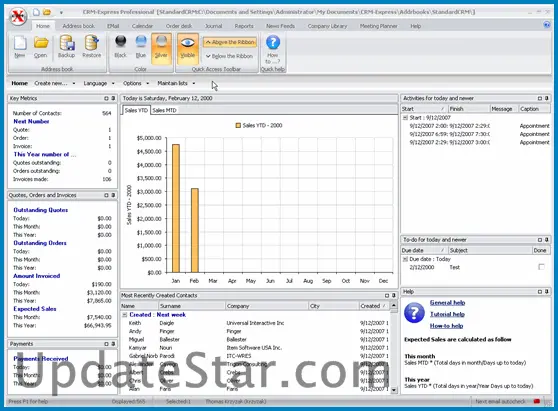
Task: Select the Silver color scheme
Action: (161, 48)
